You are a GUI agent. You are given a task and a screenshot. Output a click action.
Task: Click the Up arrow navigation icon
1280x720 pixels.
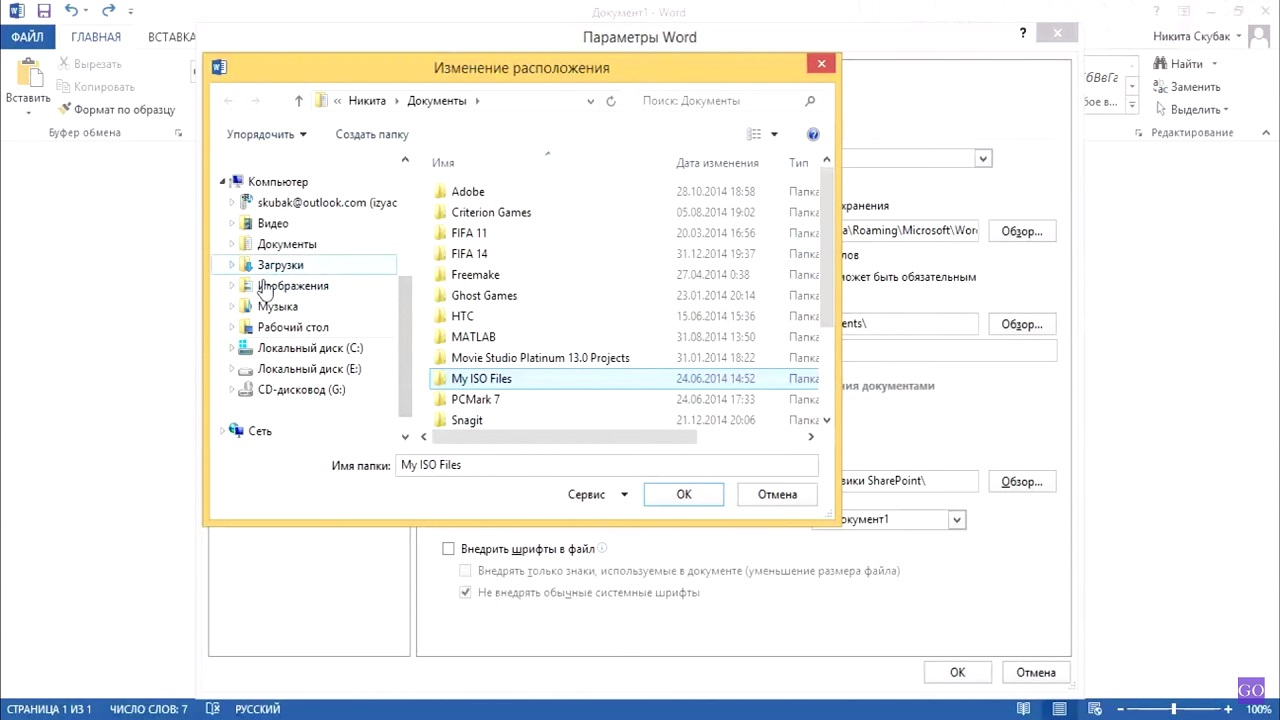(x=298, y=101)
